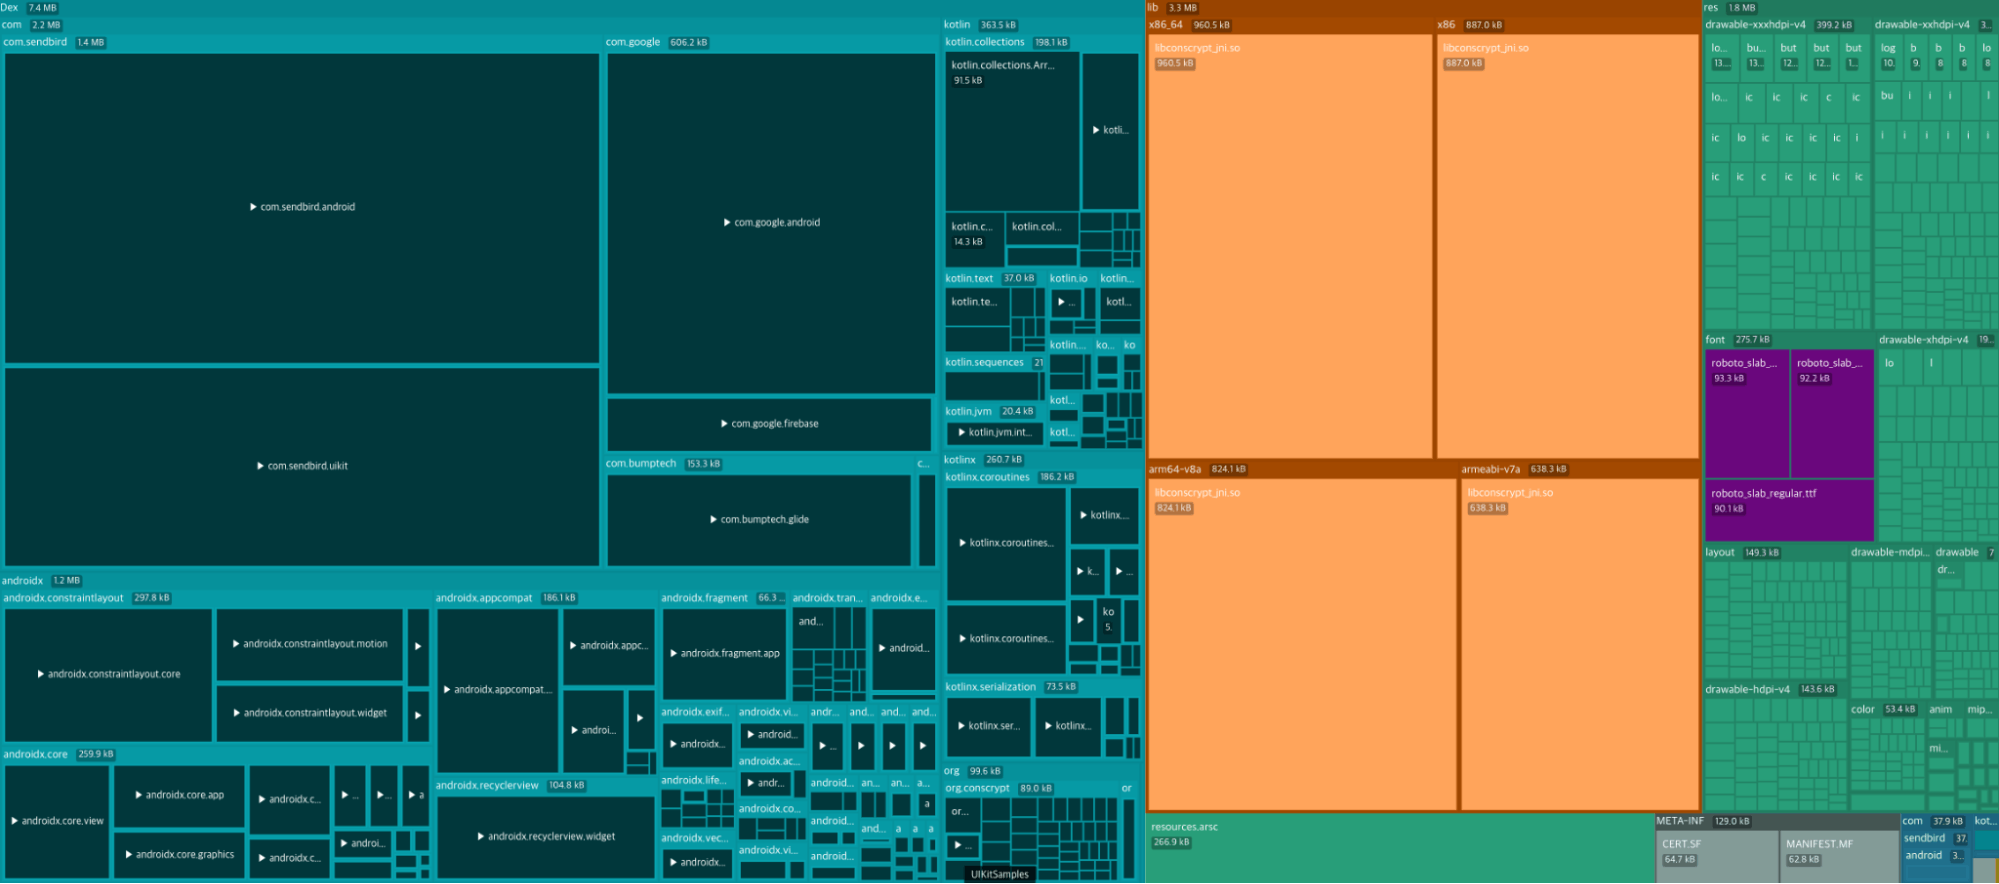Click the kotlin.jvm 20.4 kB label
The image size is (1999, 884).
(990, 412)
